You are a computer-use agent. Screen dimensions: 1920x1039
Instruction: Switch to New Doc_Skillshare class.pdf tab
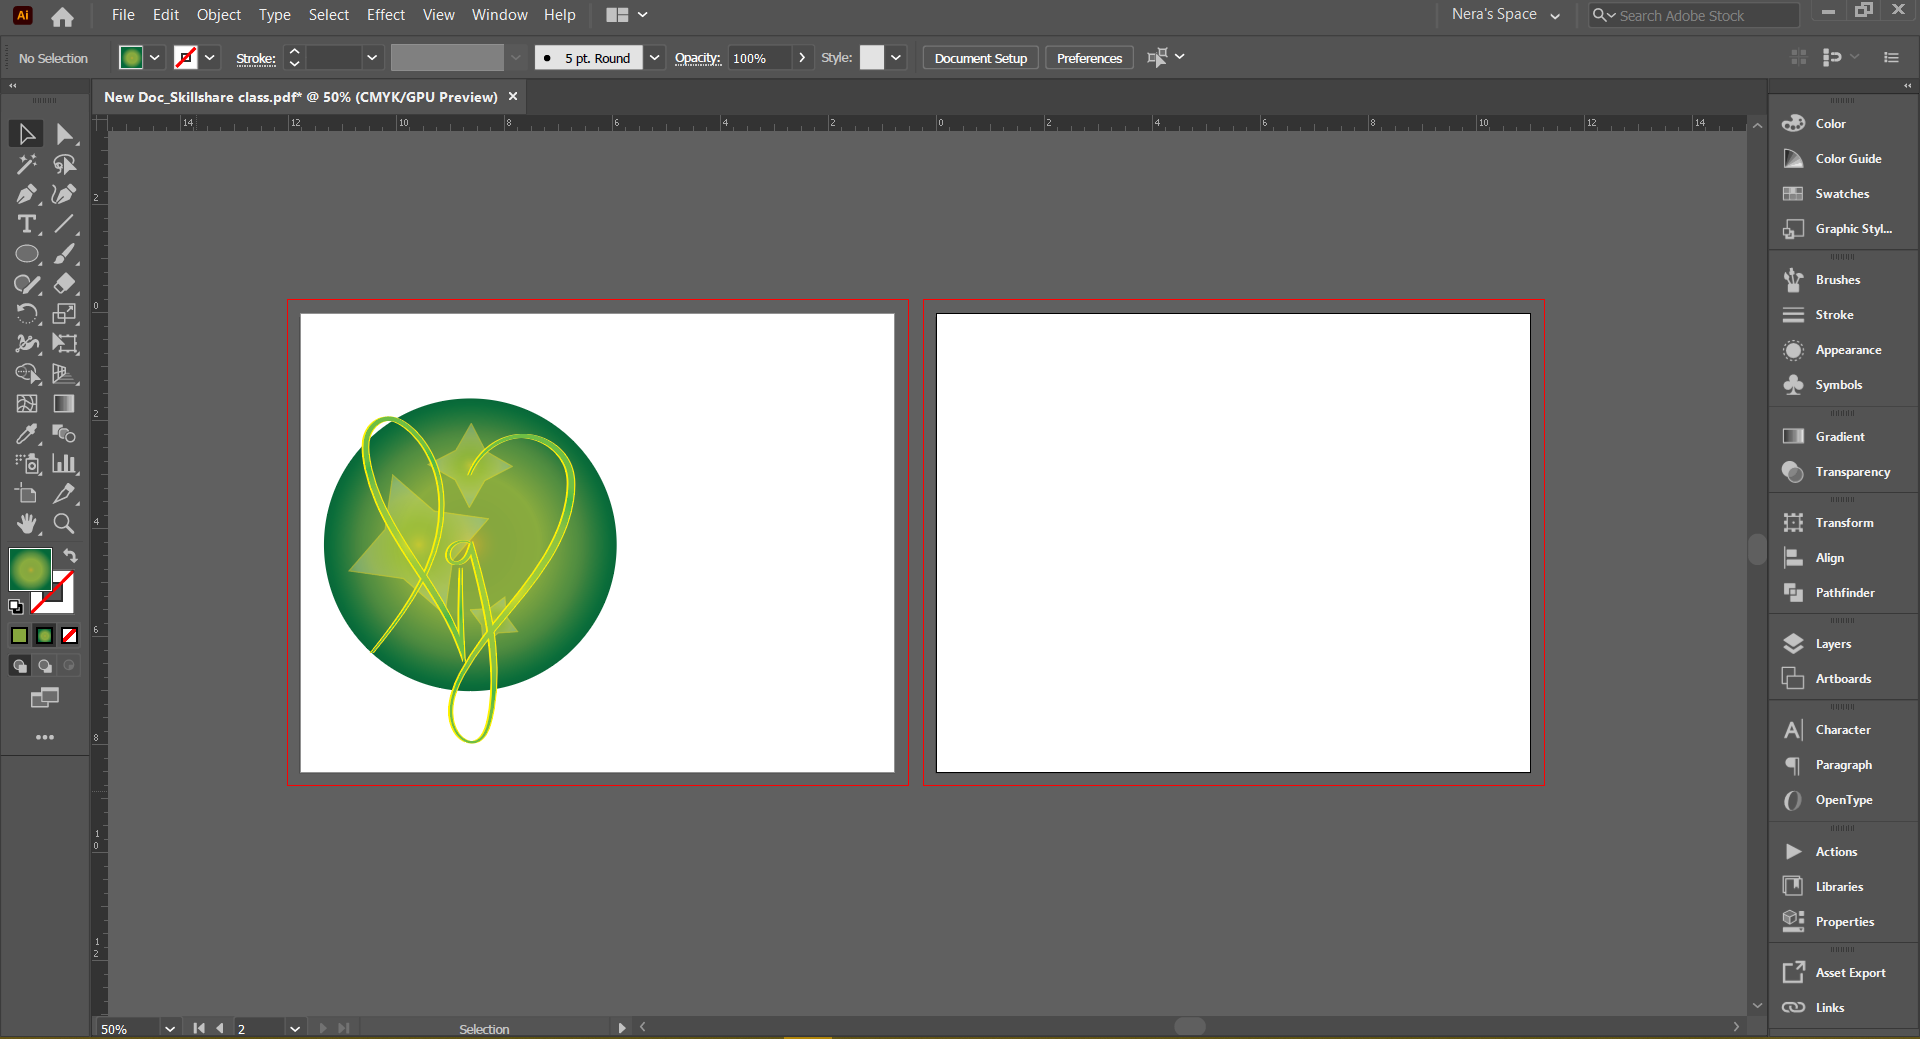(x=301, y=97)
